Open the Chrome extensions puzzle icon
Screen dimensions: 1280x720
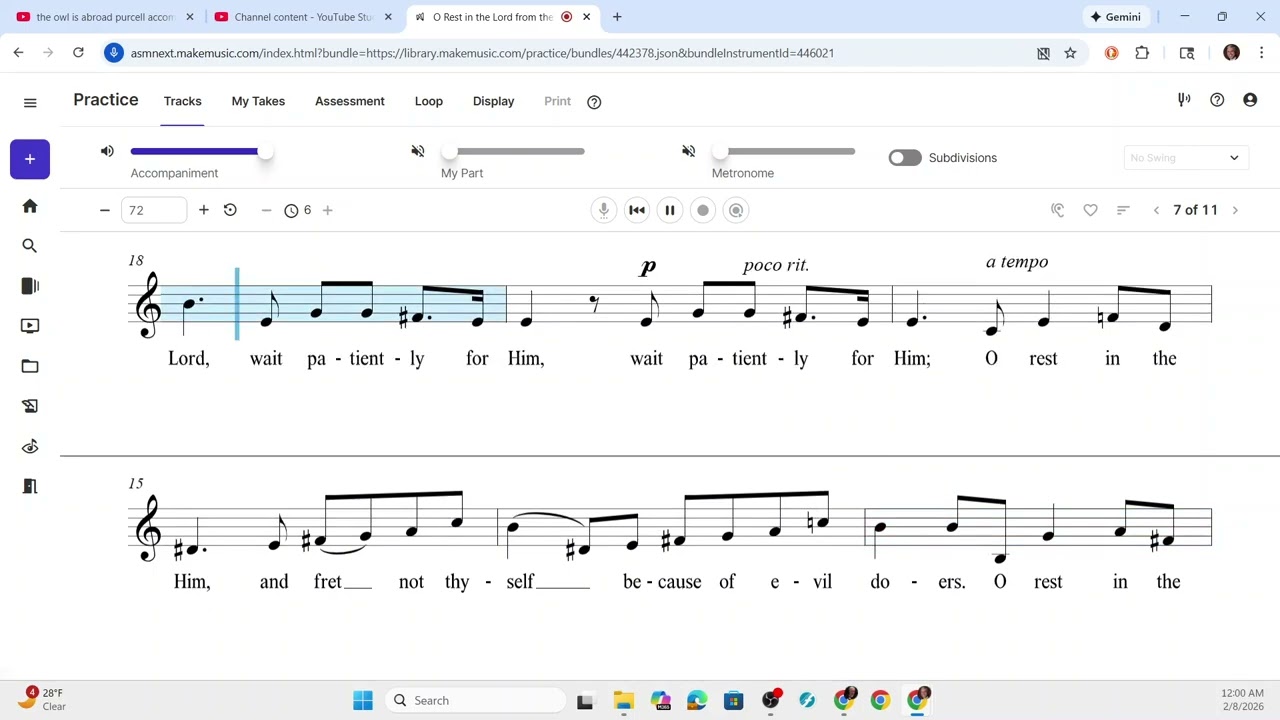(1142, 53)
